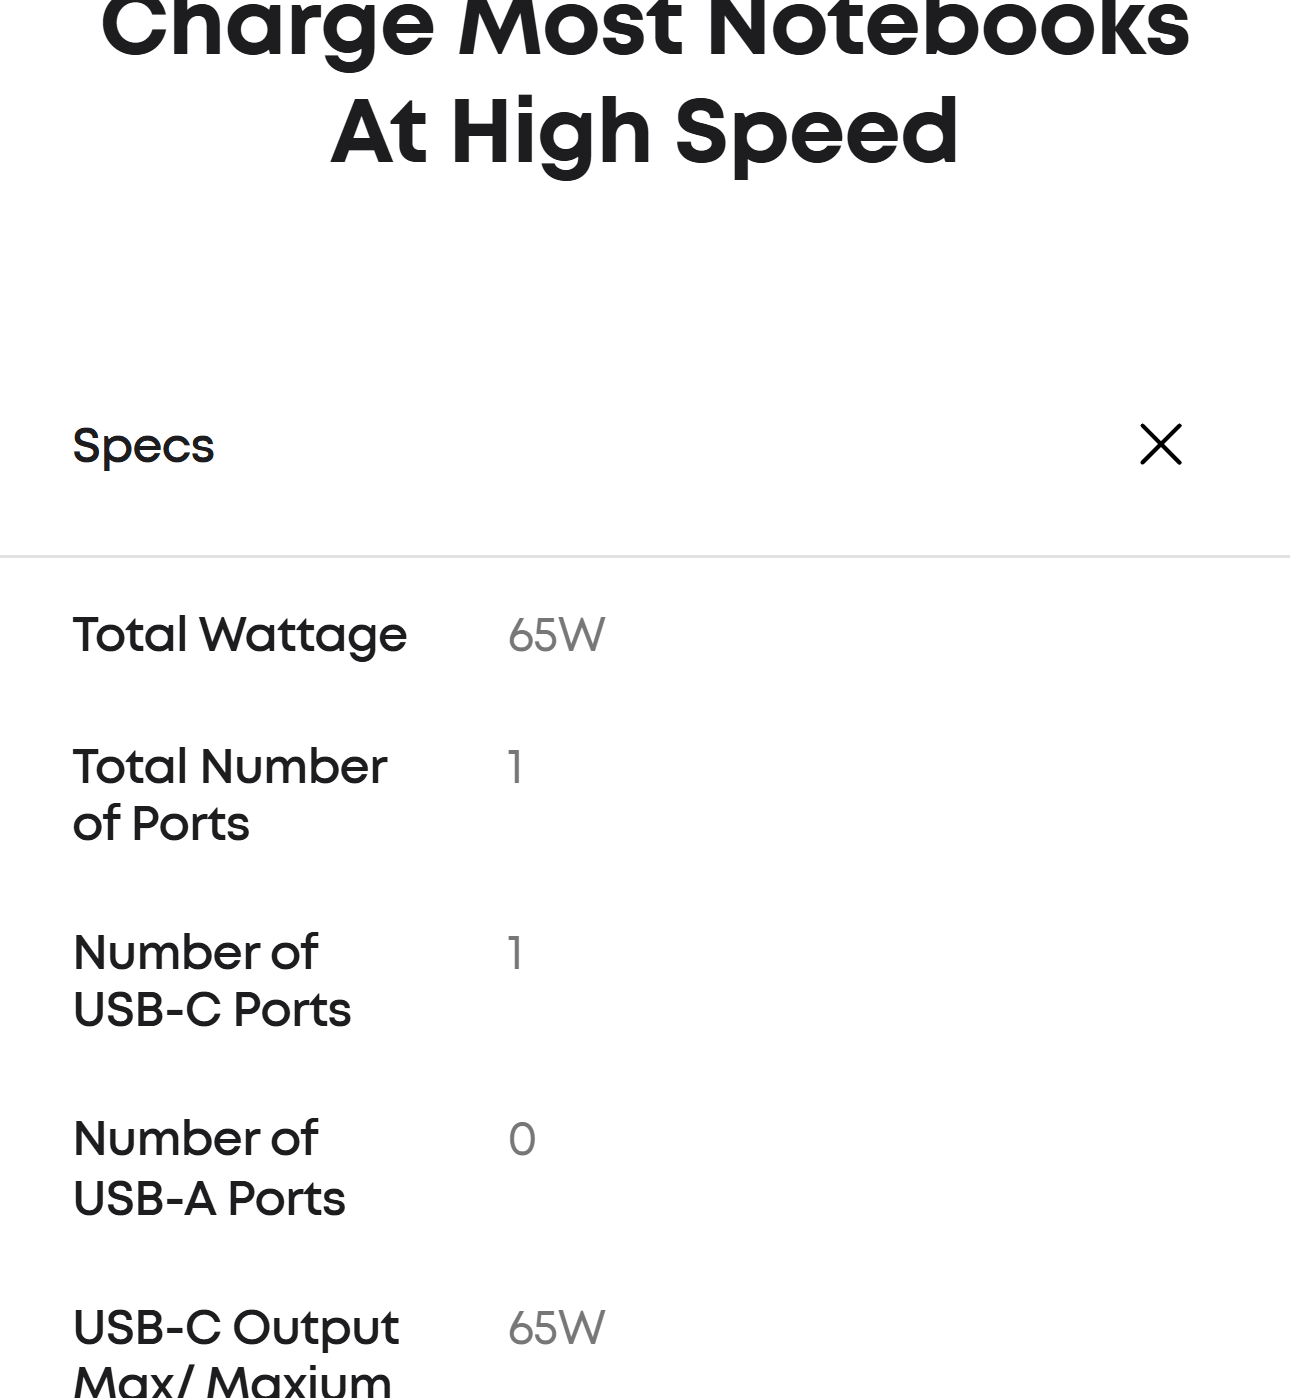Click the value 1 beside USB-C Ports
The image size is (1290, 1398).
click(515, 954)
